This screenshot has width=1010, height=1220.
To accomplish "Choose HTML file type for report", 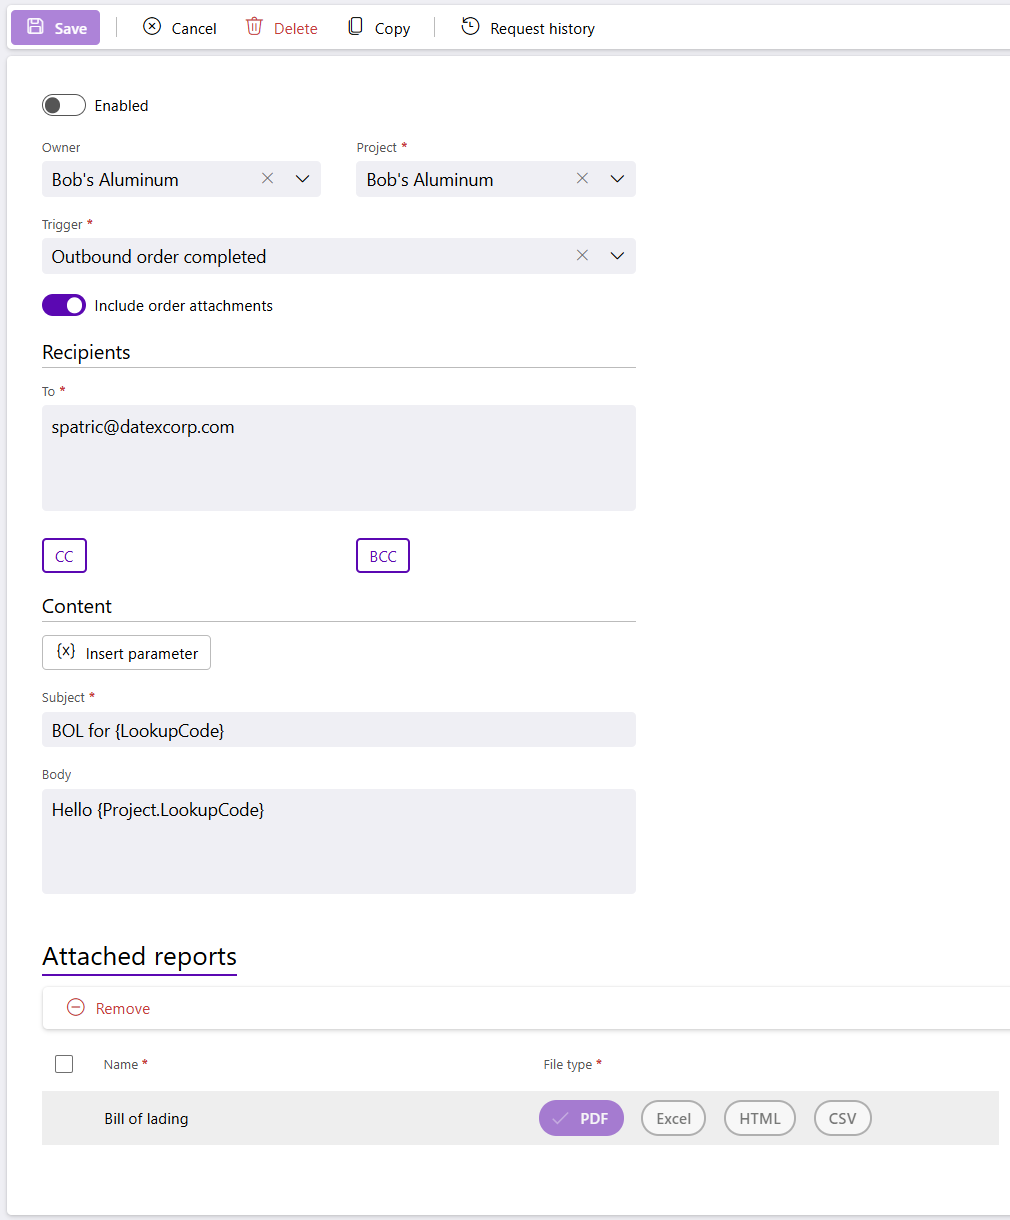I will pos(759,1118).
